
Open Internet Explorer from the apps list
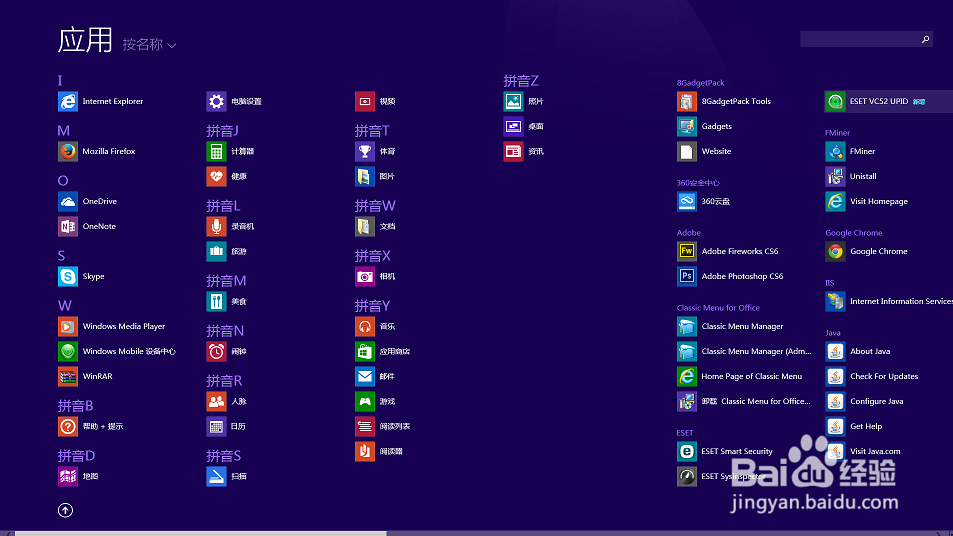click(x=101, y=101)
